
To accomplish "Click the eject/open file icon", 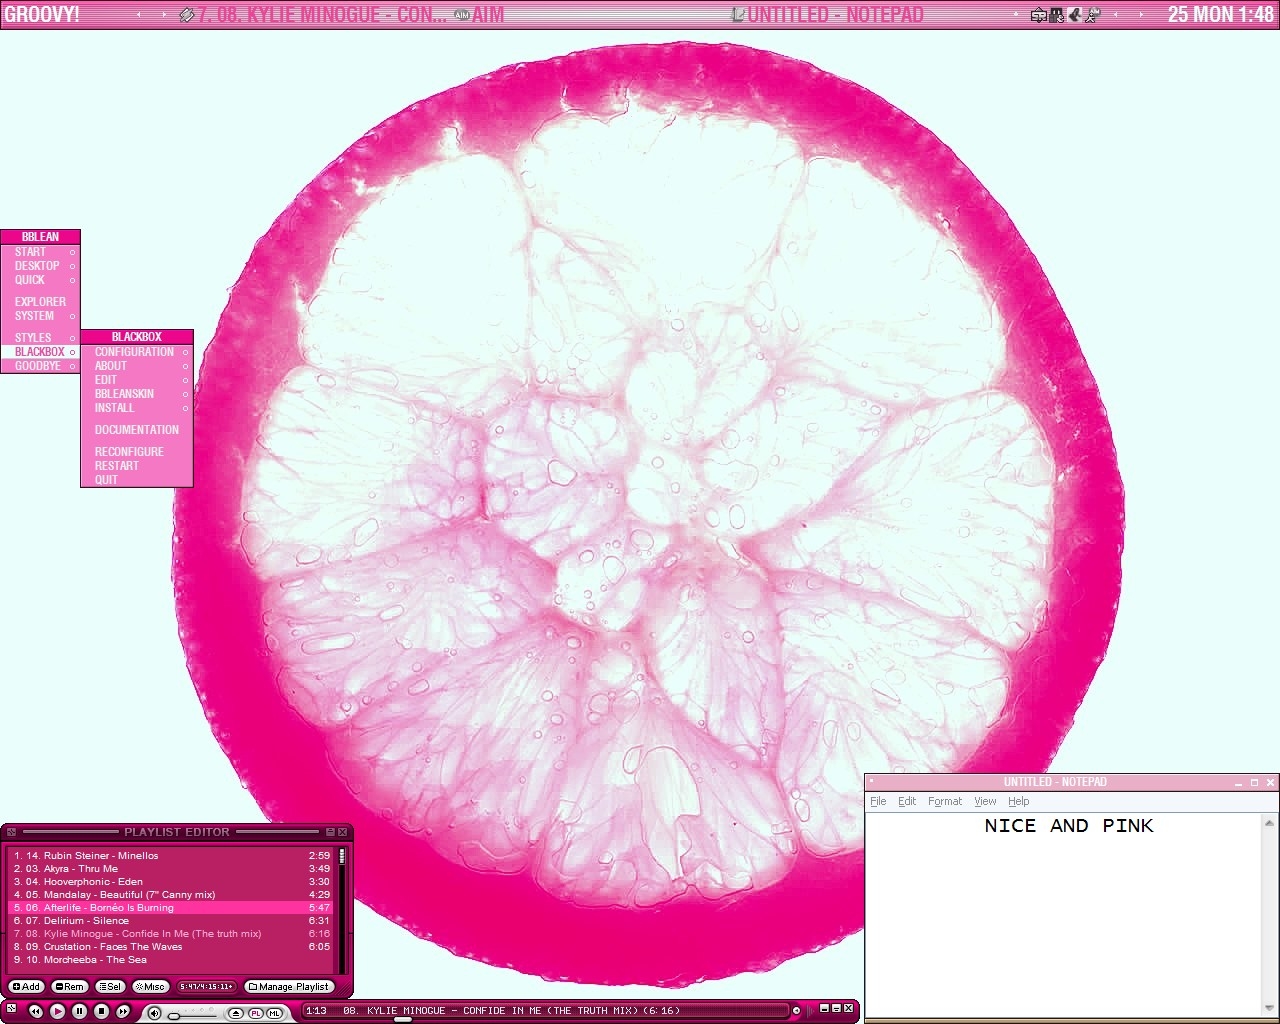I will 235,1013.
